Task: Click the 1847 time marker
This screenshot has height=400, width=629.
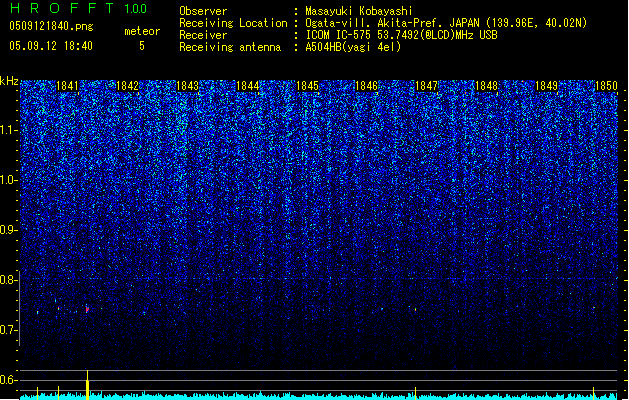Action: click(x=426, y=86)
